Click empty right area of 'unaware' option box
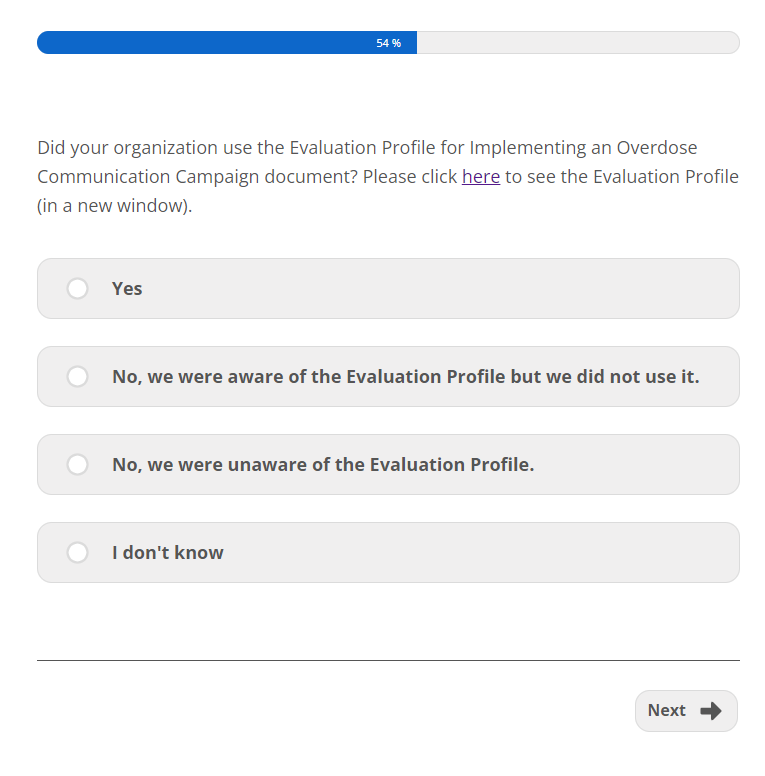The width and height of the screenshot is (765, 776). [640, 465]
